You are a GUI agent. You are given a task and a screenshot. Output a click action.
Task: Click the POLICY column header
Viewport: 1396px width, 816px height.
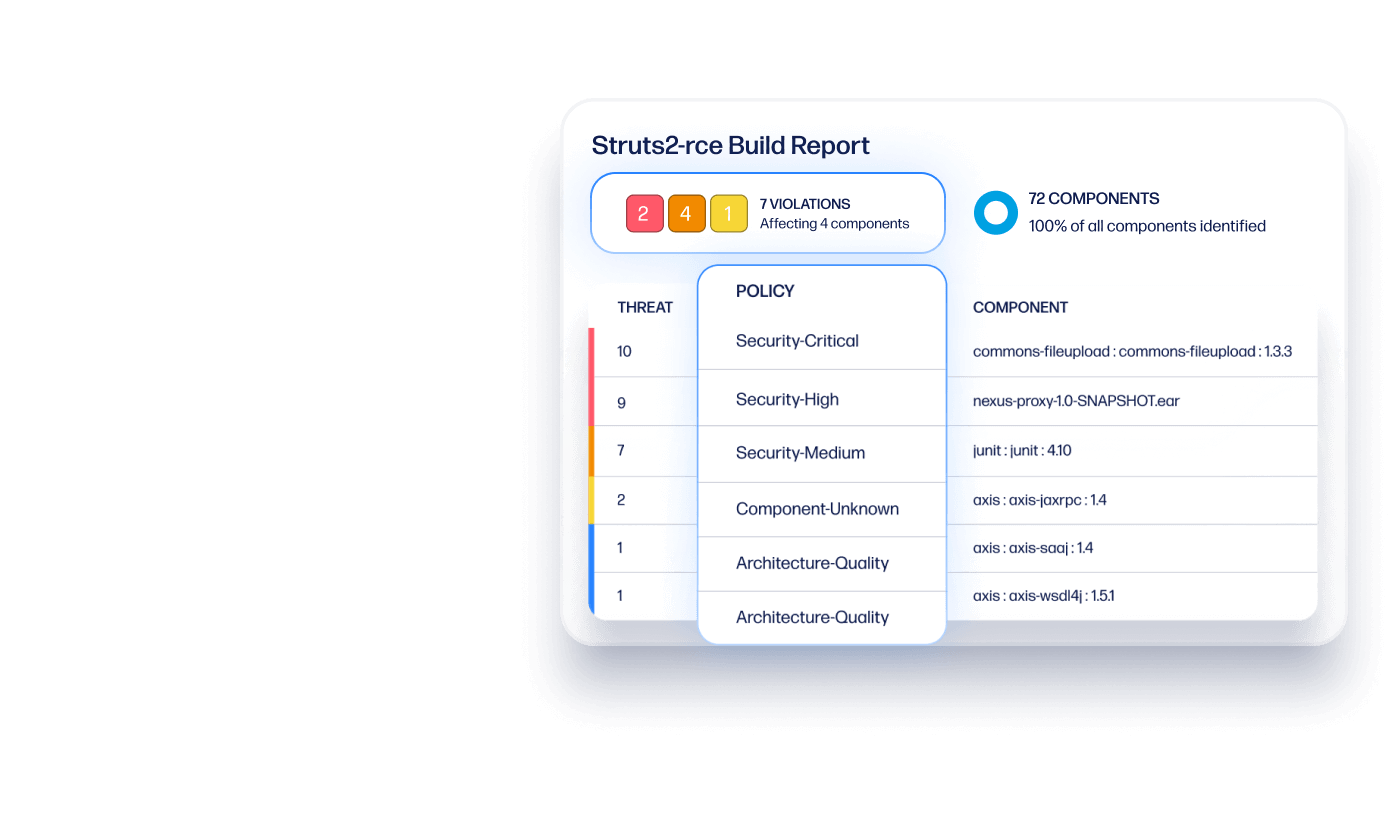click(x=765, y=291)
